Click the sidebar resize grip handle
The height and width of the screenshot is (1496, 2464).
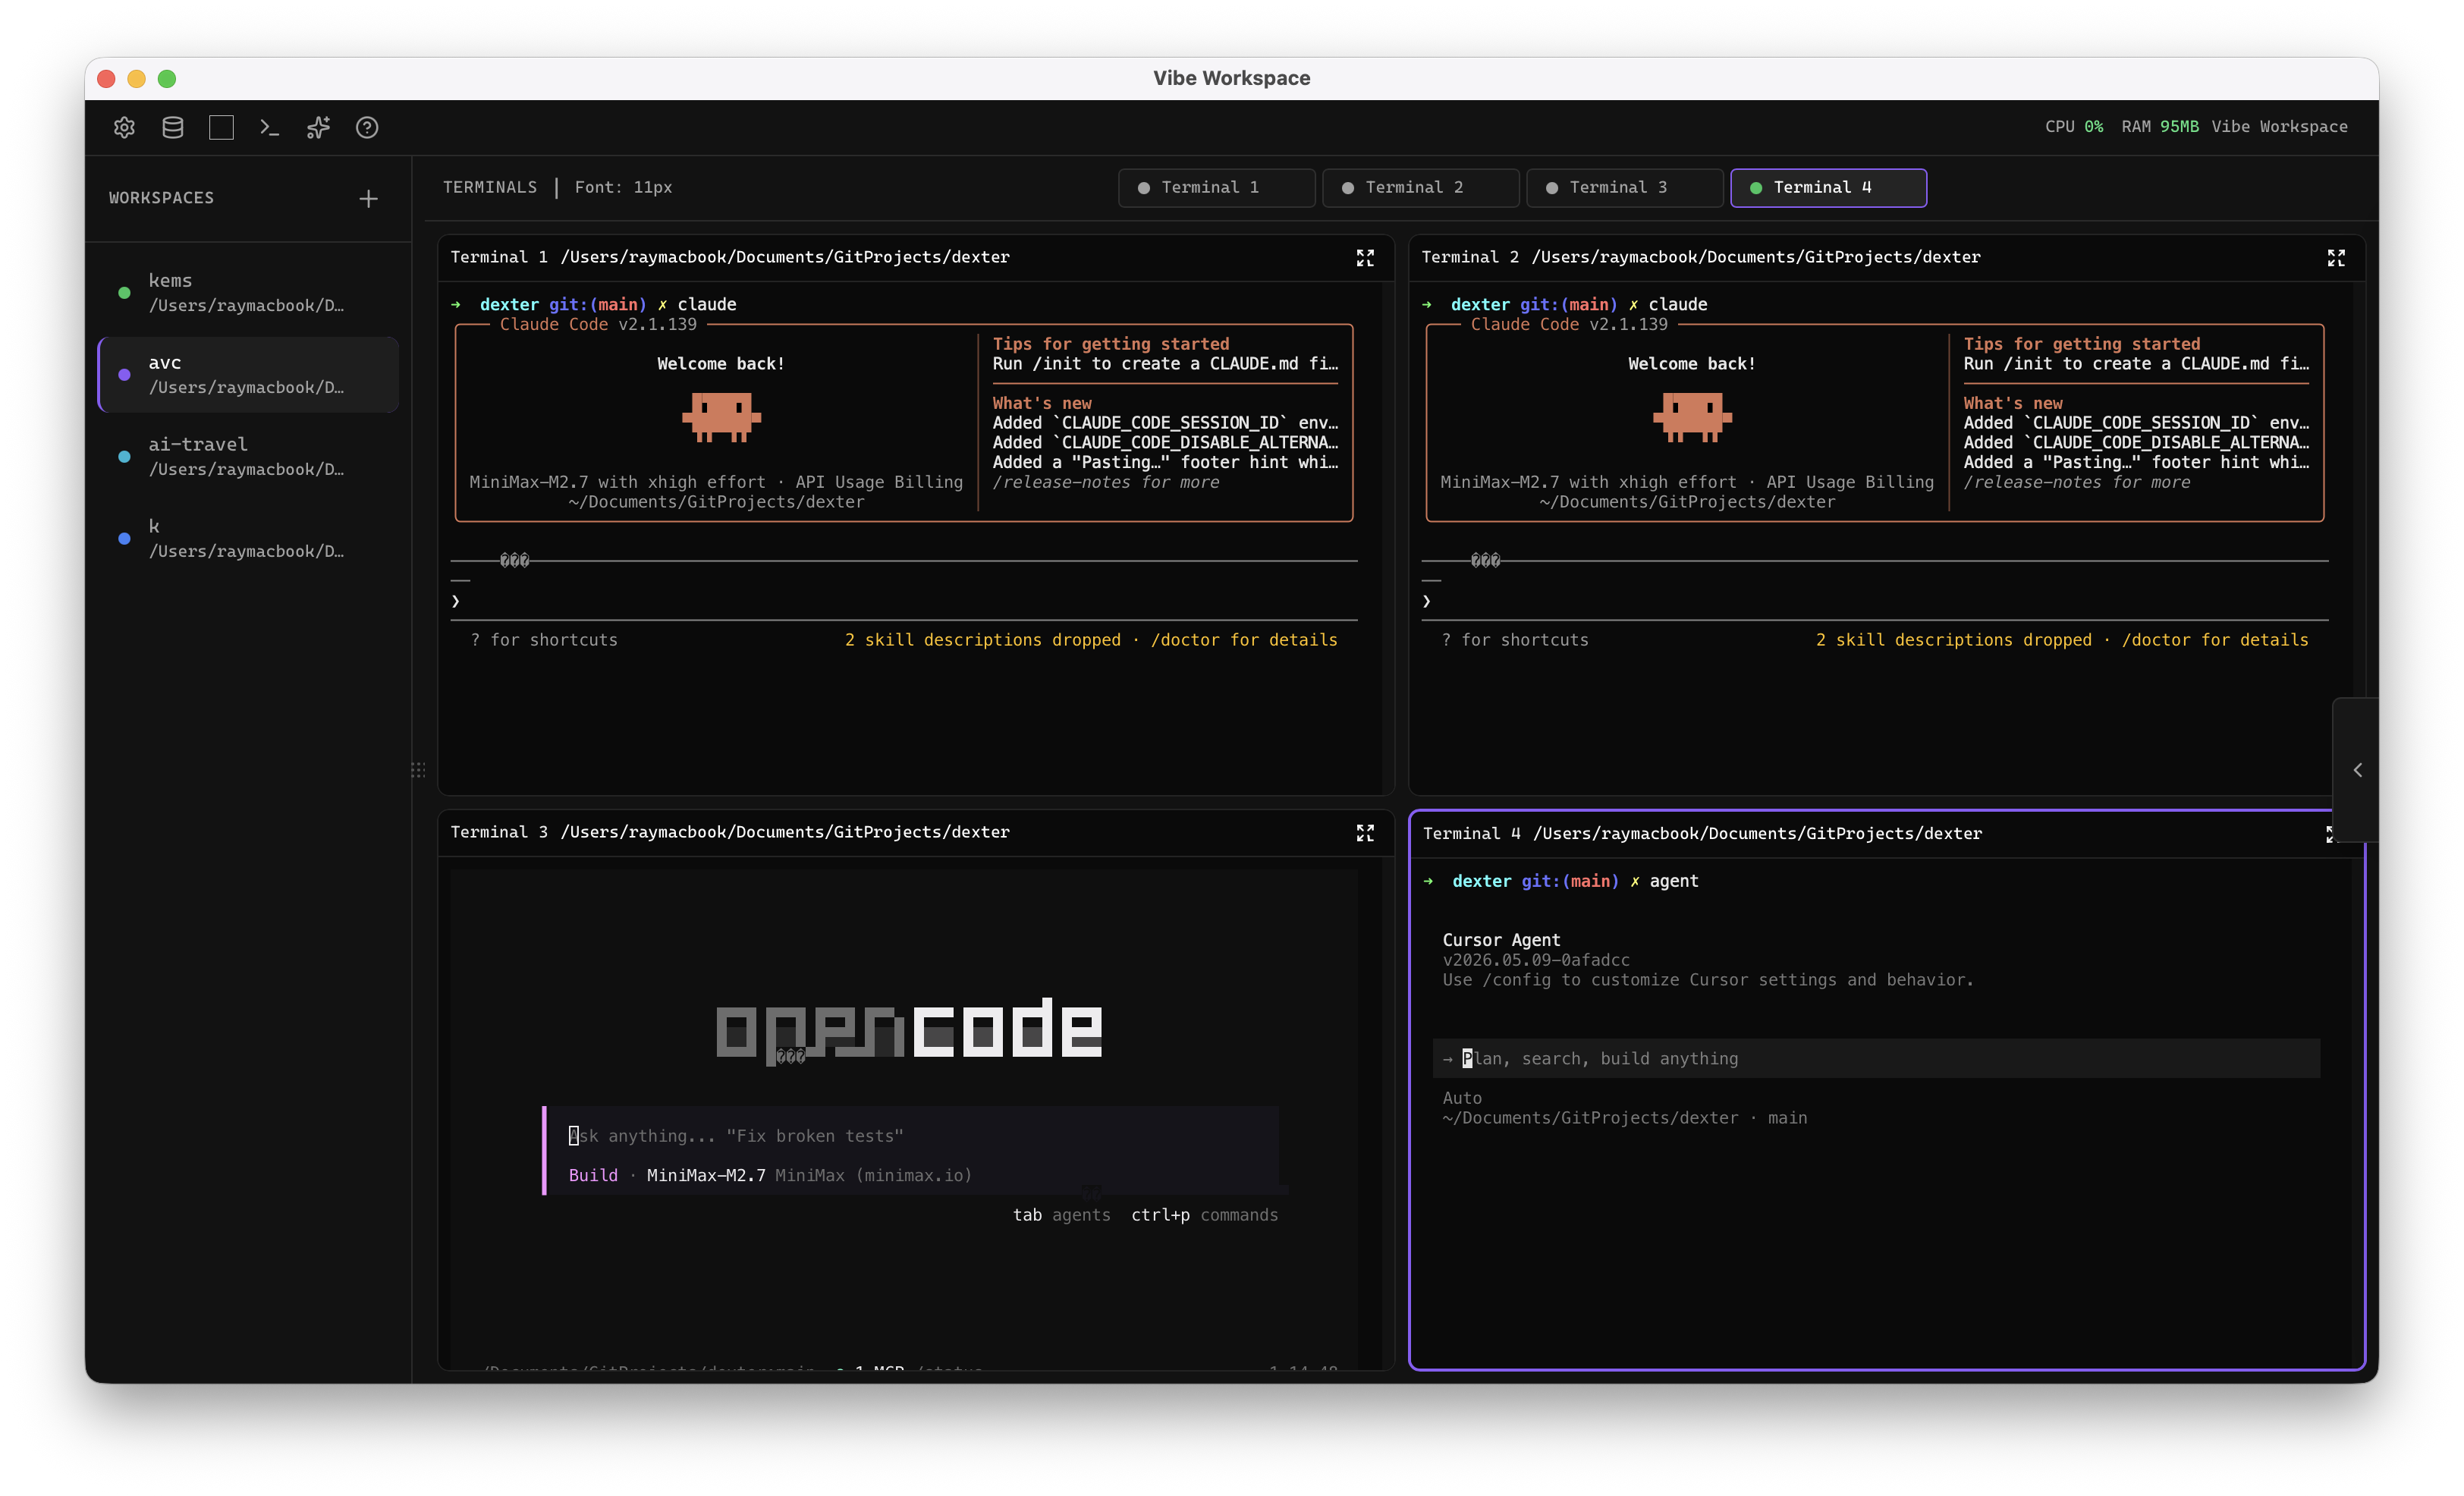tap(418, 769)
